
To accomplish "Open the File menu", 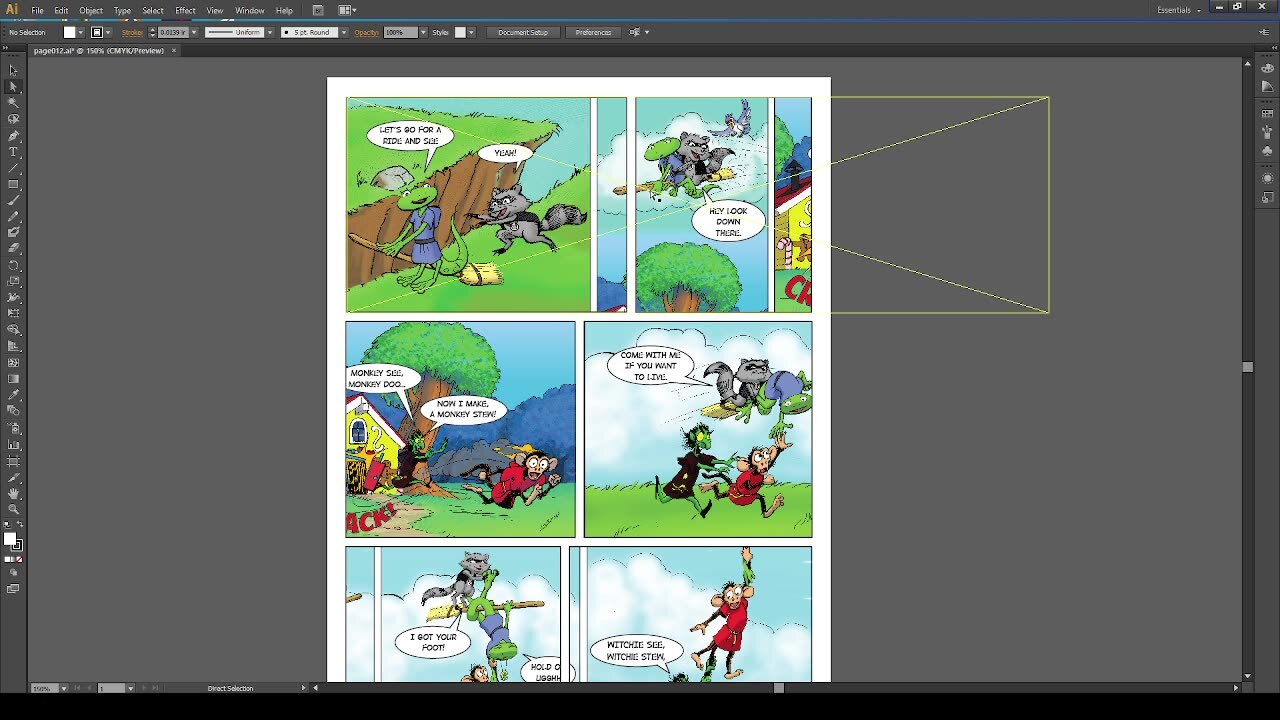I will [x=37, y=10].
